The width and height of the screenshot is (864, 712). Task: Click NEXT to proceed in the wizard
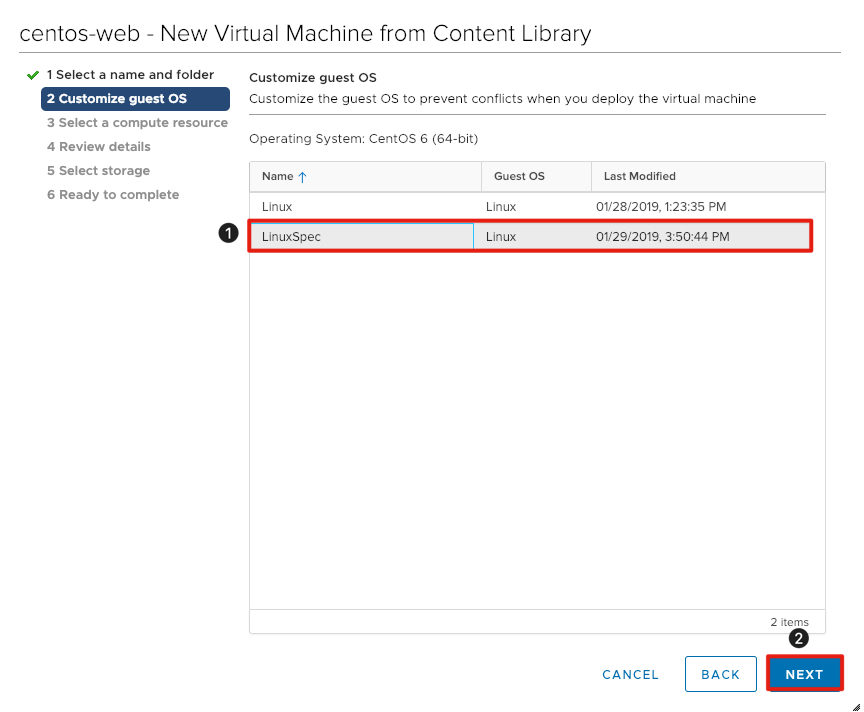[x=805, y=674]
